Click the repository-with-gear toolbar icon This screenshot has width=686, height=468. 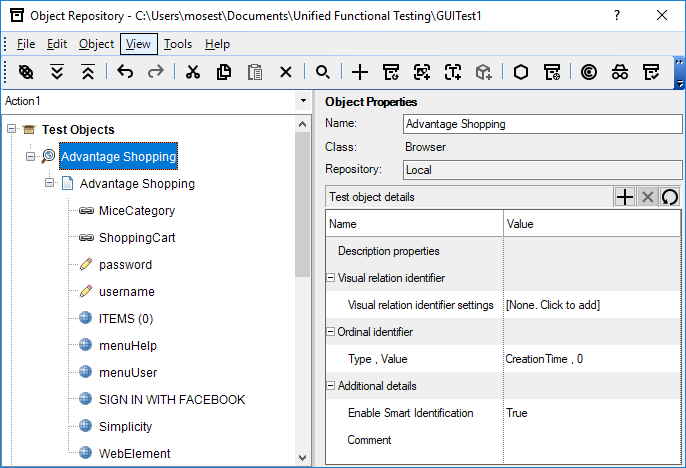click(x=552, y=72)
